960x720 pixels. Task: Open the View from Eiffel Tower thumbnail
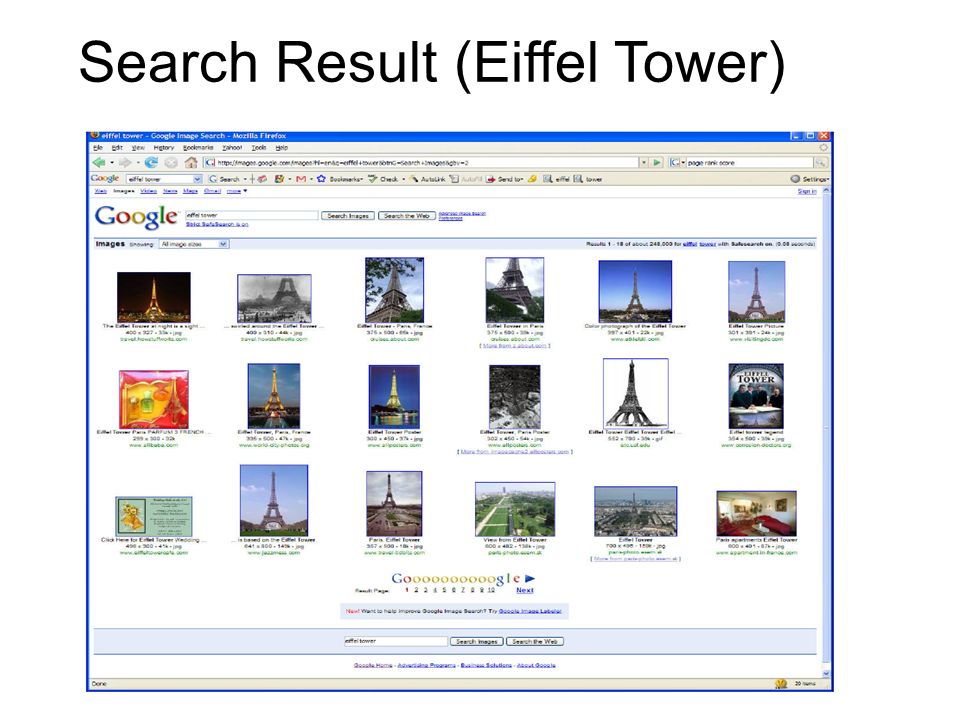(515, 509)
